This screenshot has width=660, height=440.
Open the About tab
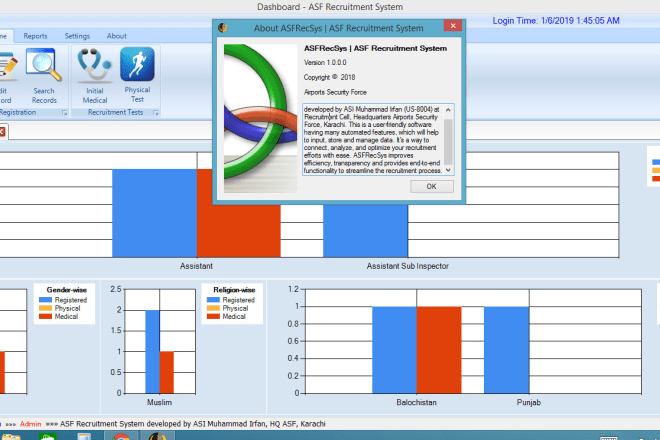[117, 36]
